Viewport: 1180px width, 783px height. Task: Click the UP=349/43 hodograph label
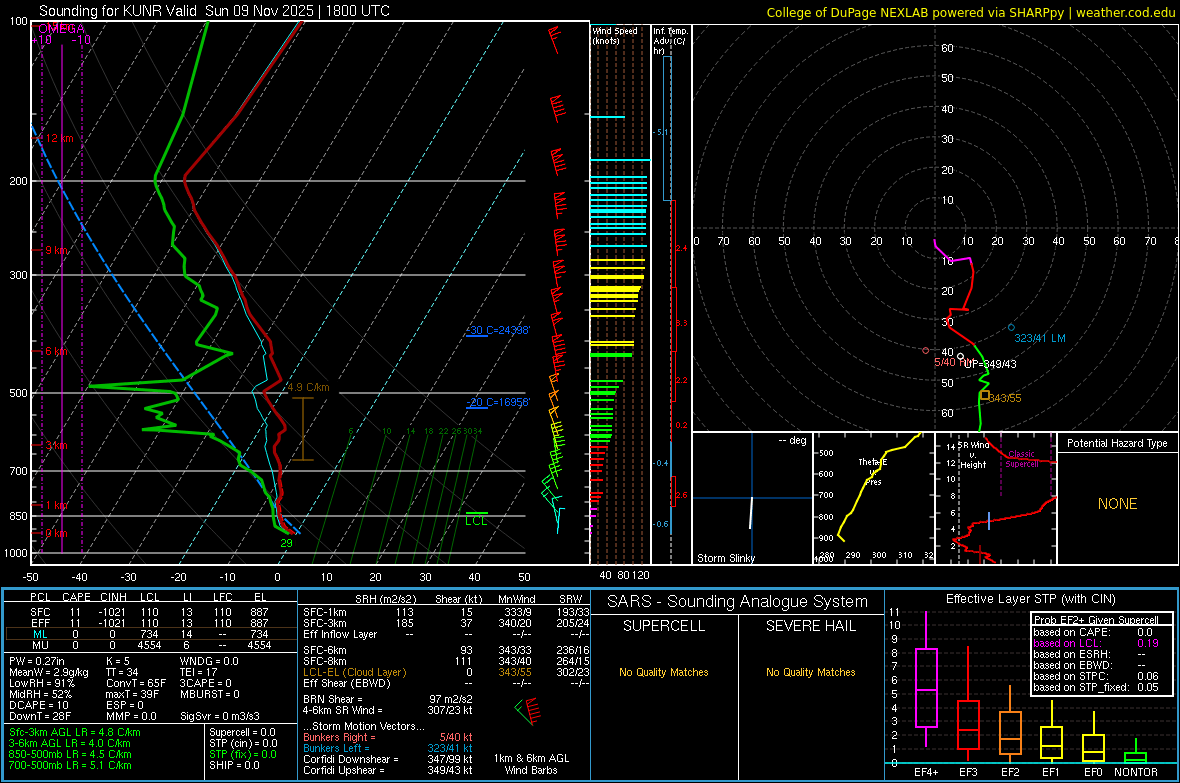pos(989,364)
